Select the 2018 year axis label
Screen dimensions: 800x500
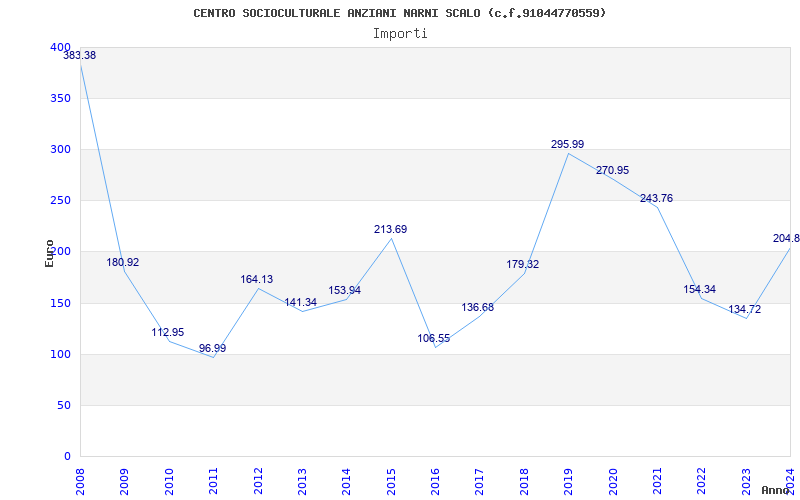[524, 481]
